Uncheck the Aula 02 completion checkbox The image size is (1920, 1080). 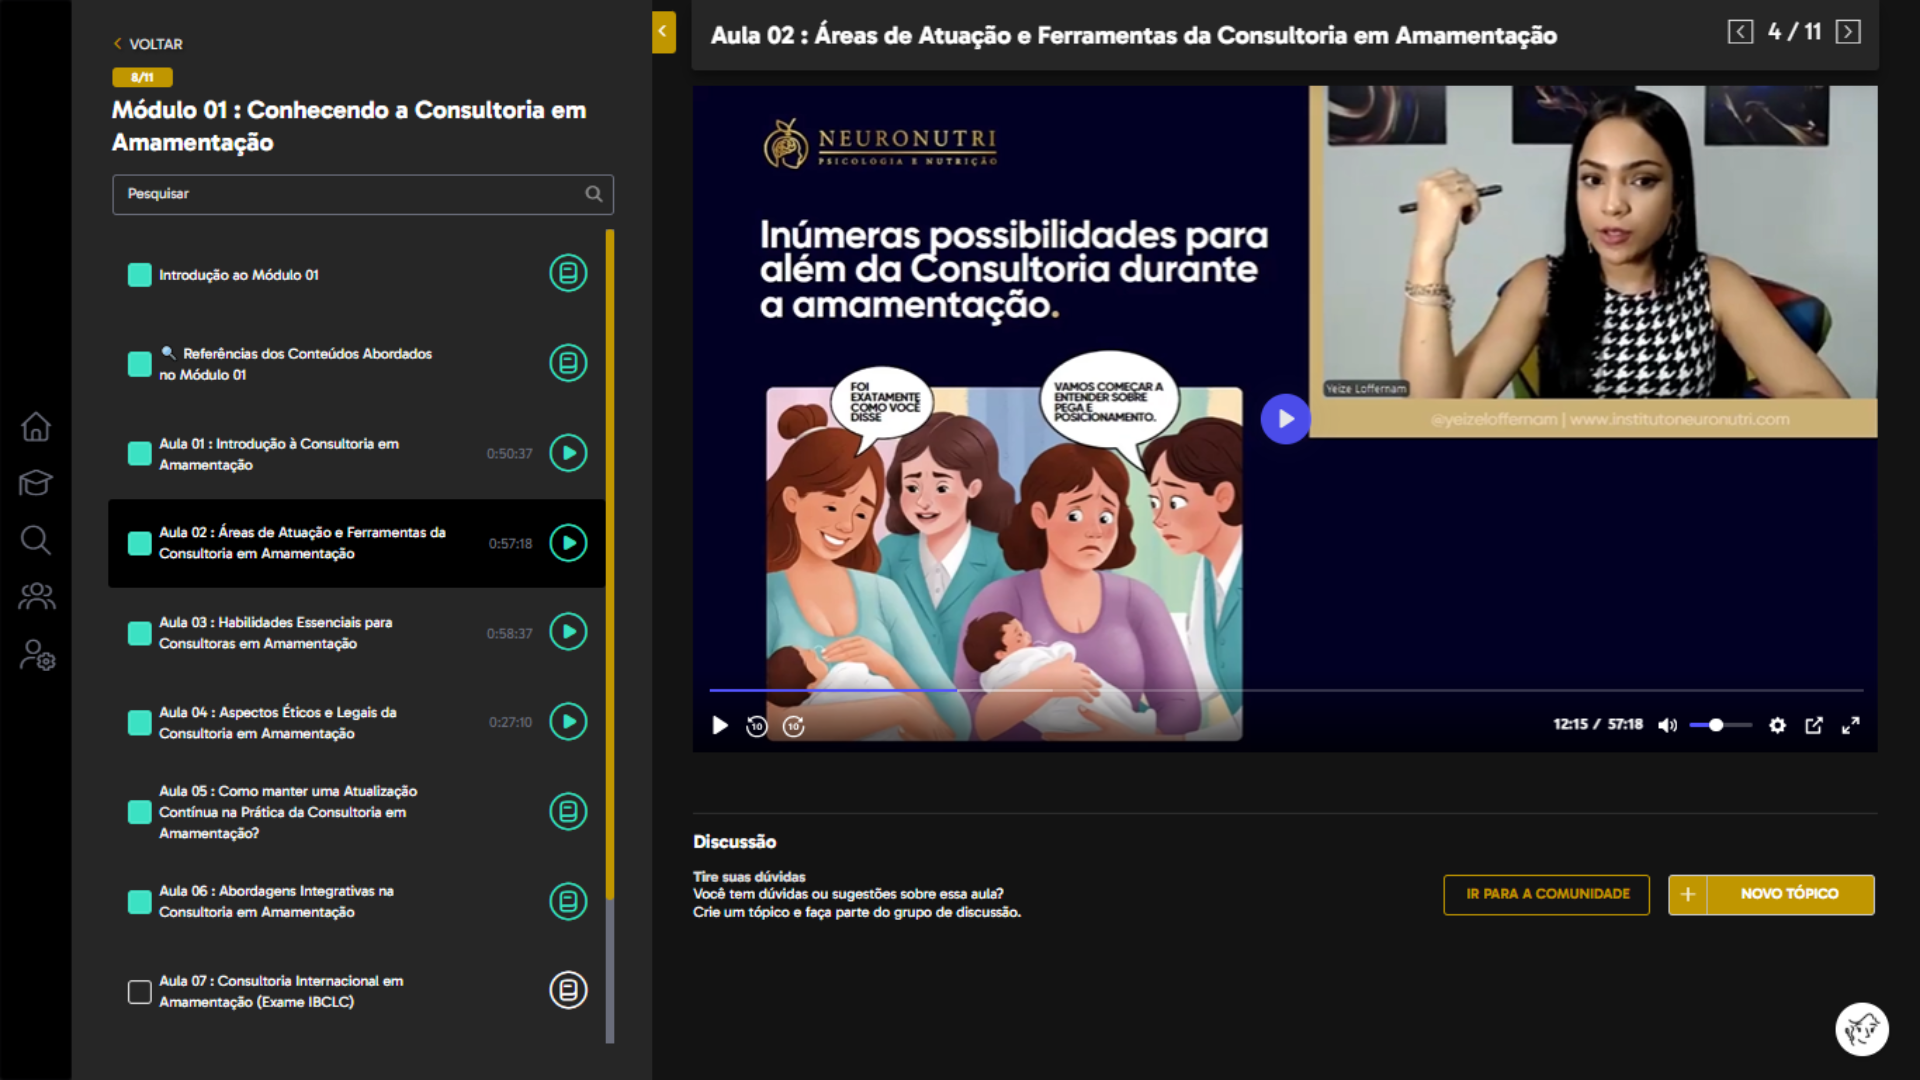[139, 543]
